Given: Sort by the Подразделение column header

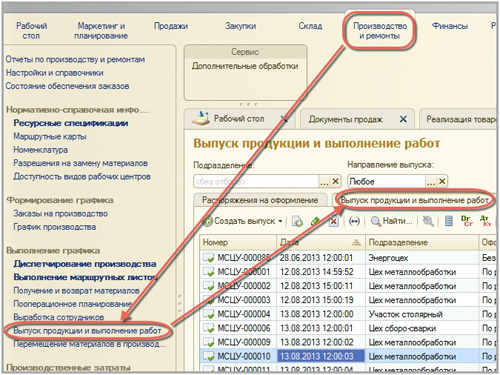Looking at the screenshot, I should tap(422, 242).
